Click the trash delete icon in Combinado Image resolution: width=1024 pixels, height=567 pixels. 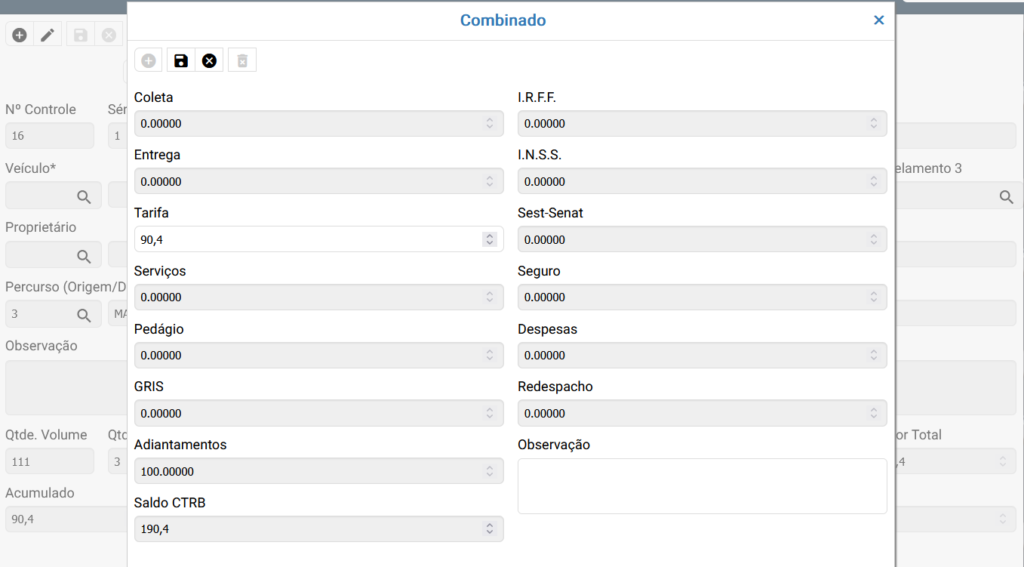tap(240, 61)
